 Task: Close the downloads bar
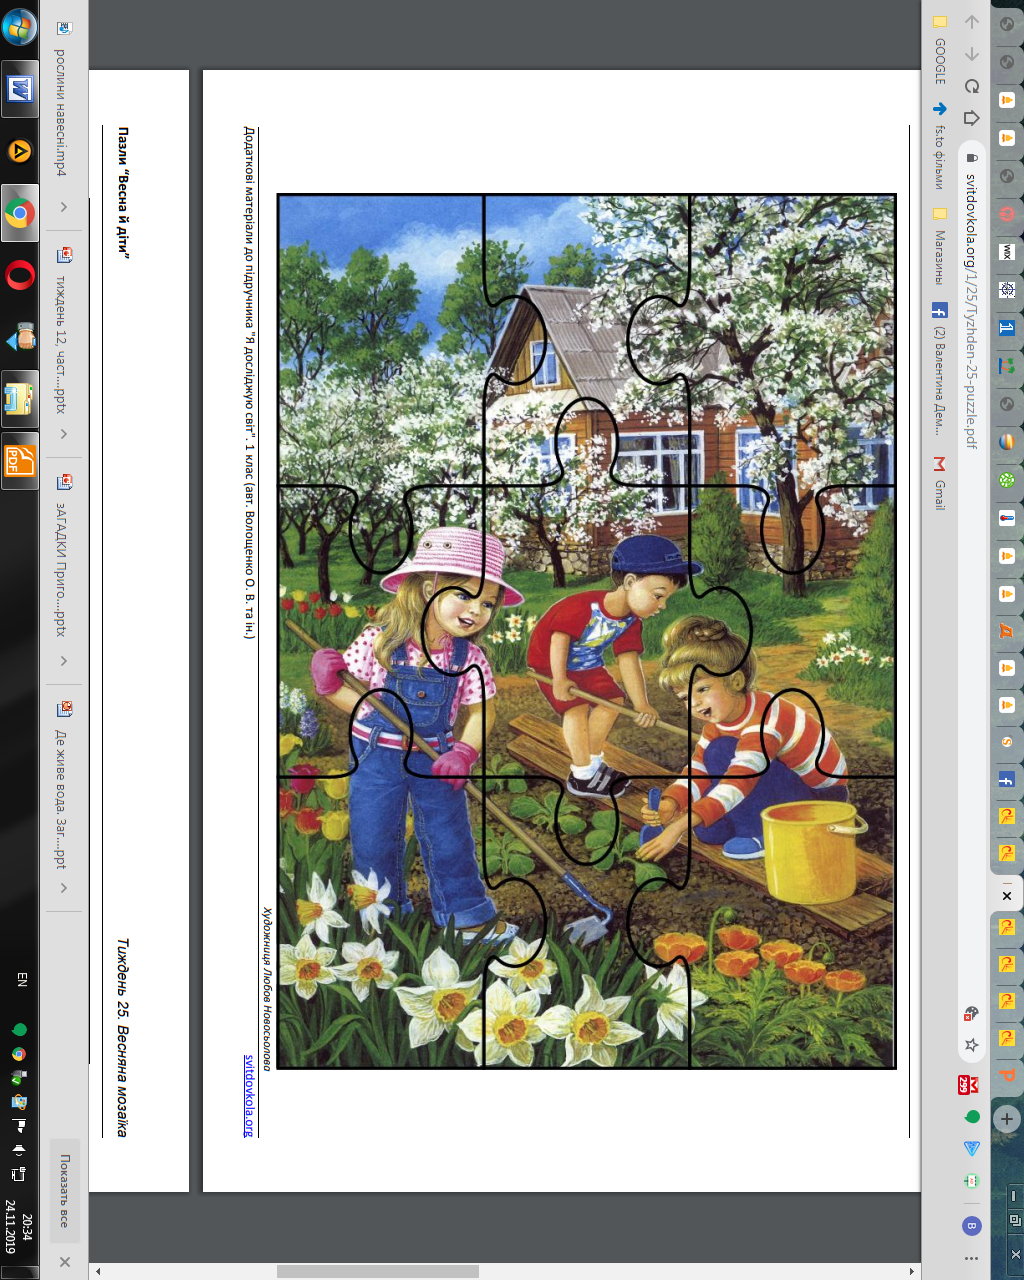pos(65,1262)
